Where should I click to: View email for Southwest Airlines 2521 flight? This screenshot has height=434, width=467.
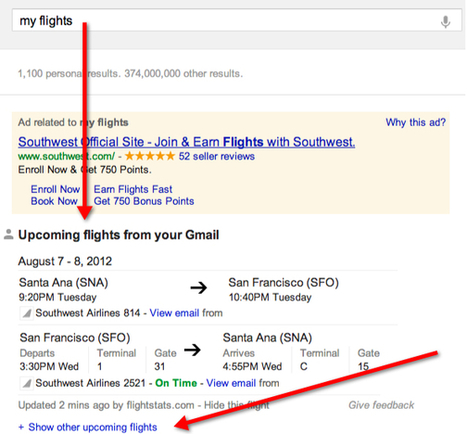click(231, 383)
